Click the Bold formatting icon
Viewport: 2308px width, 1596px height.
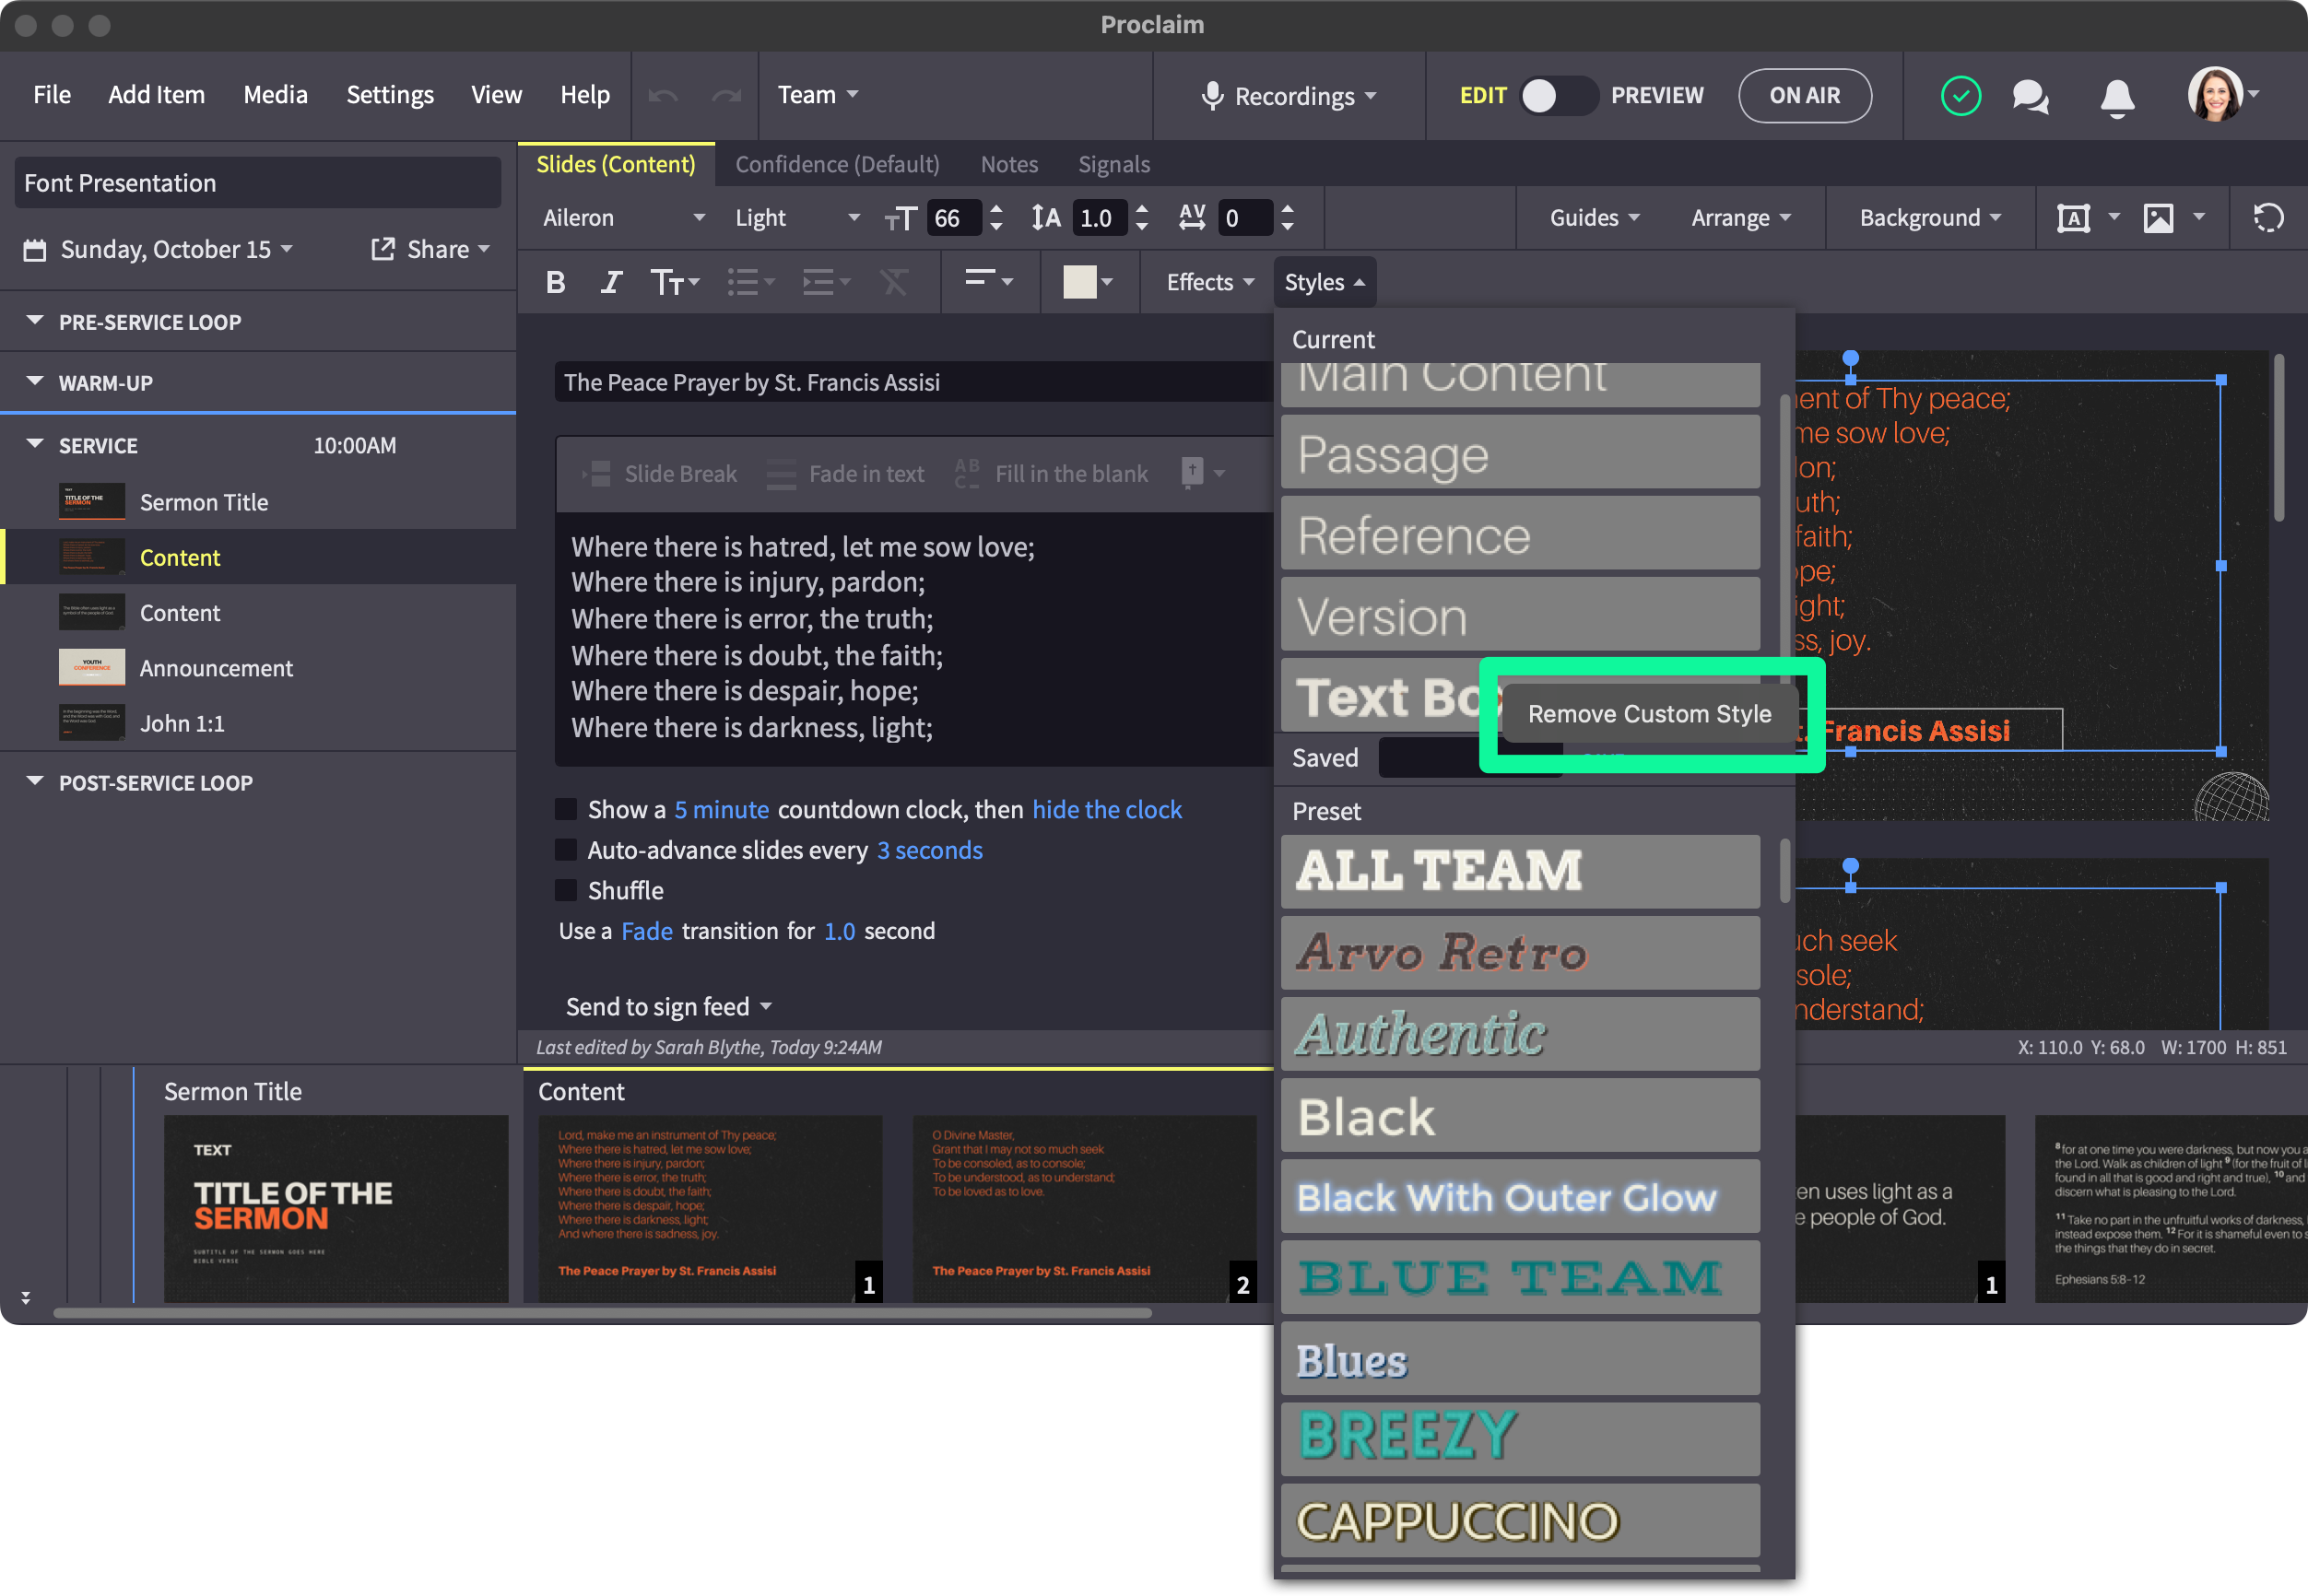pyautogui.click(x=556, y=283)
